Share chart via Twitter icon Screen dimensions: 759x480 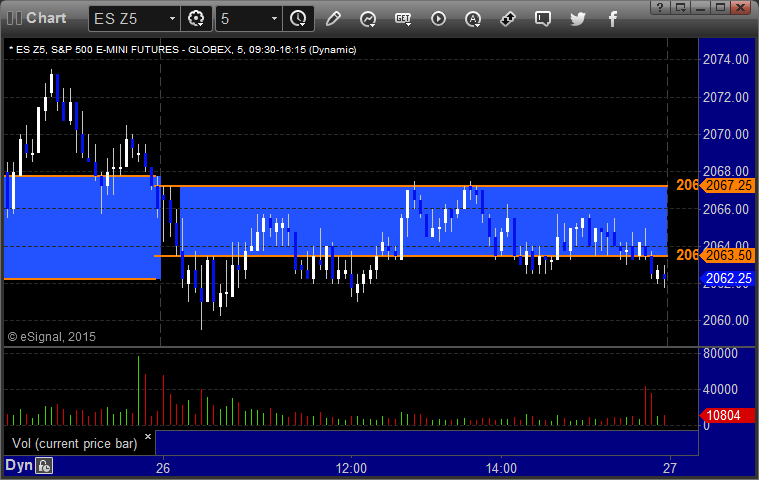point(577,19)
